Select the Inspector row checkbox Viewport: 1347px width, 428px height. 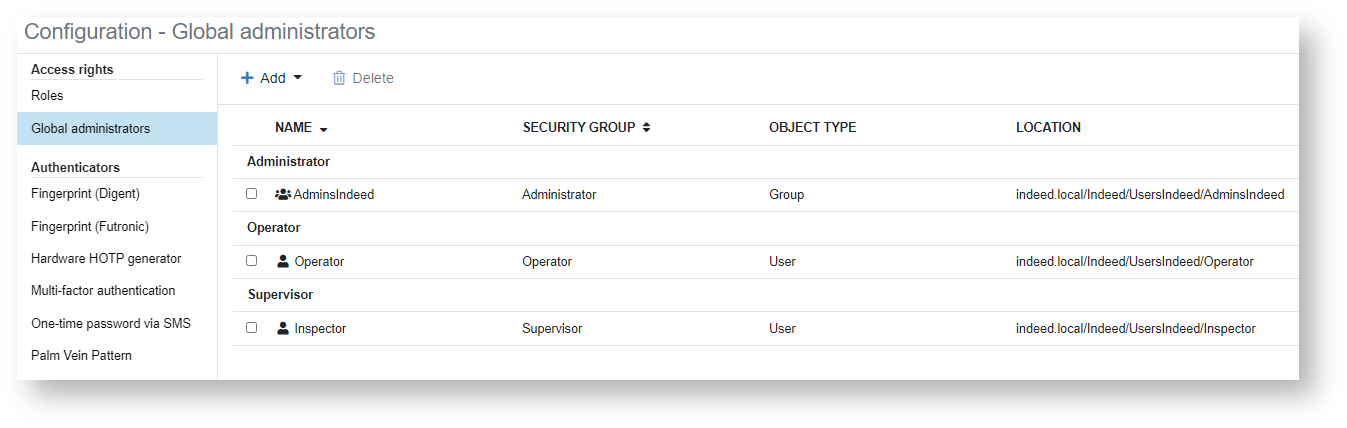(x=252, y=328)
